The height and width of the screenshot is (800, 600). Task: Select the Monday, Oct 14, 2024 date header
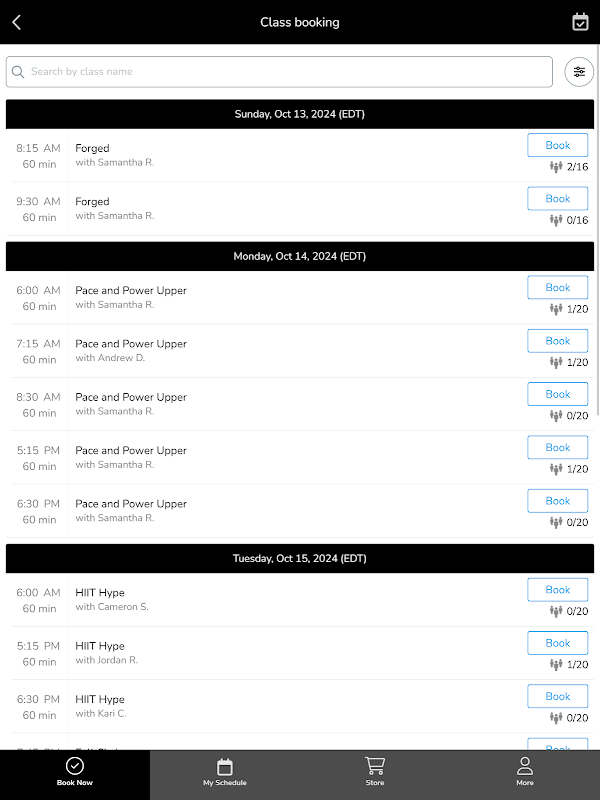300,256
